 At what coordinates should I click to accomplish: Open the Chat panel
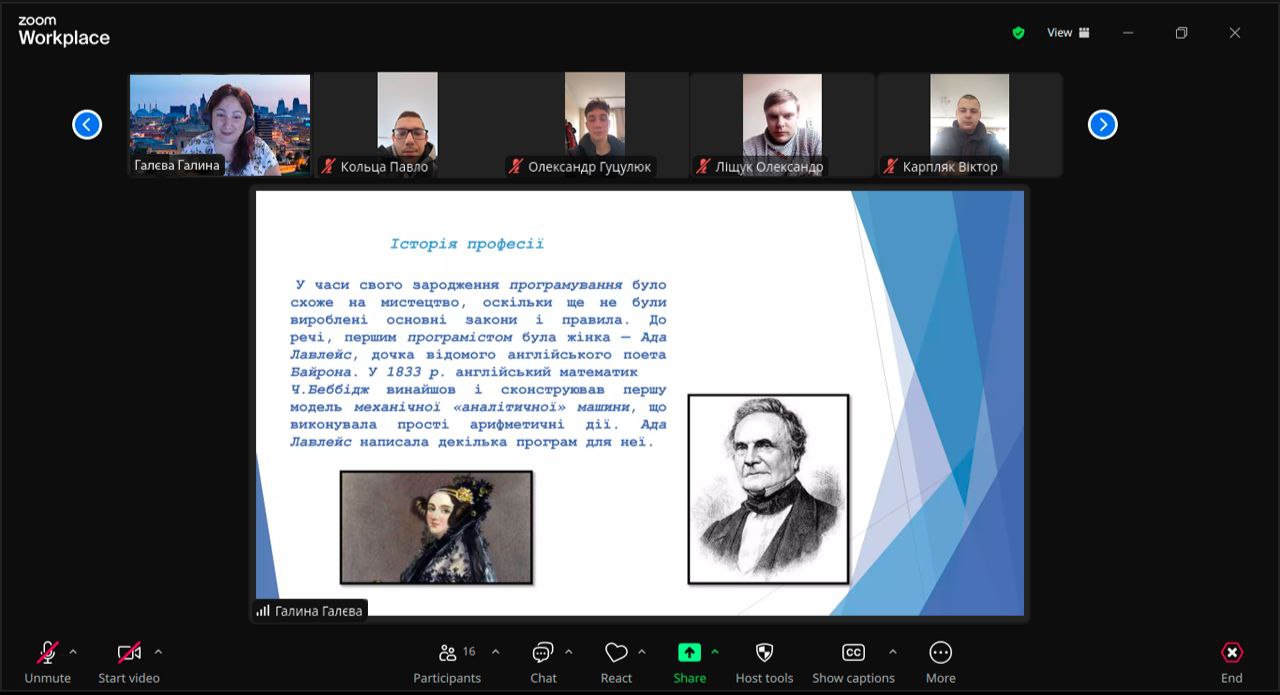(x=543, y=662)
